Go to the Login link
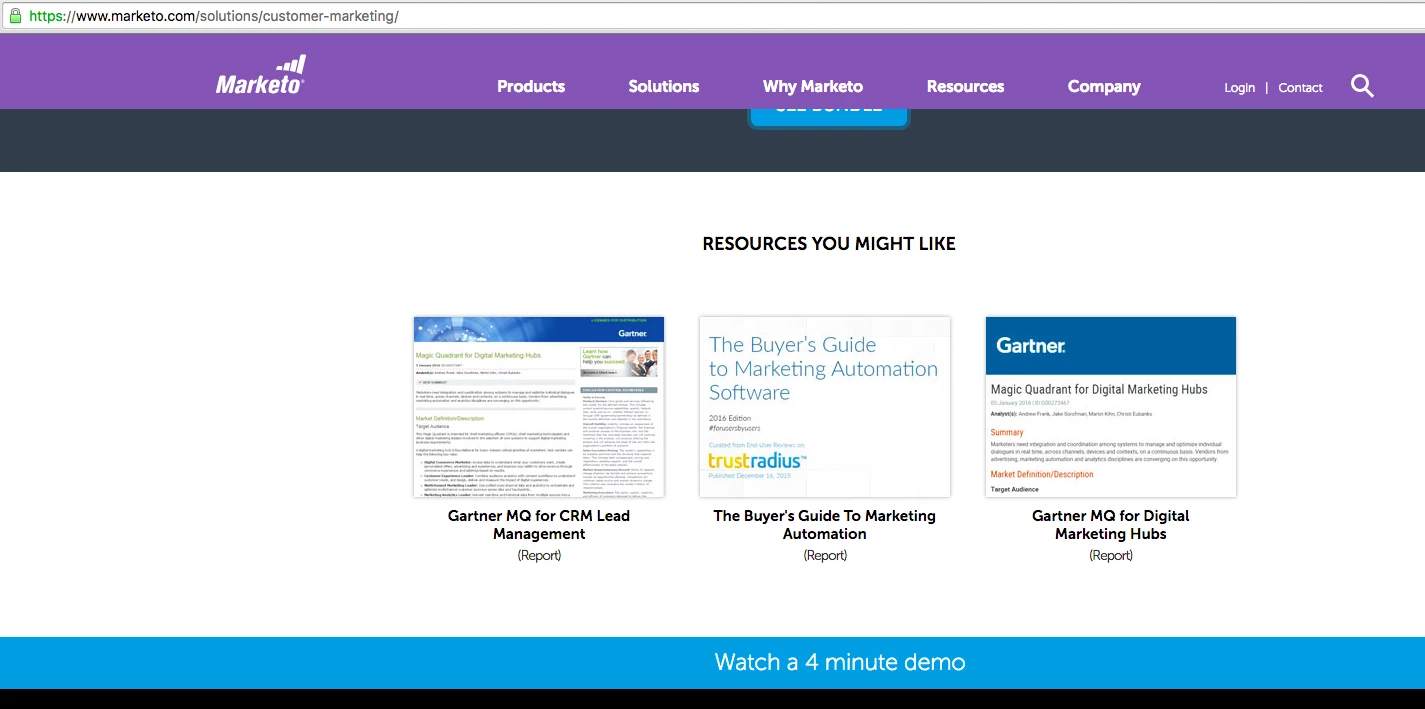Image resolution: width=1425 pixels, height=709 pixels. (1239, 88)
